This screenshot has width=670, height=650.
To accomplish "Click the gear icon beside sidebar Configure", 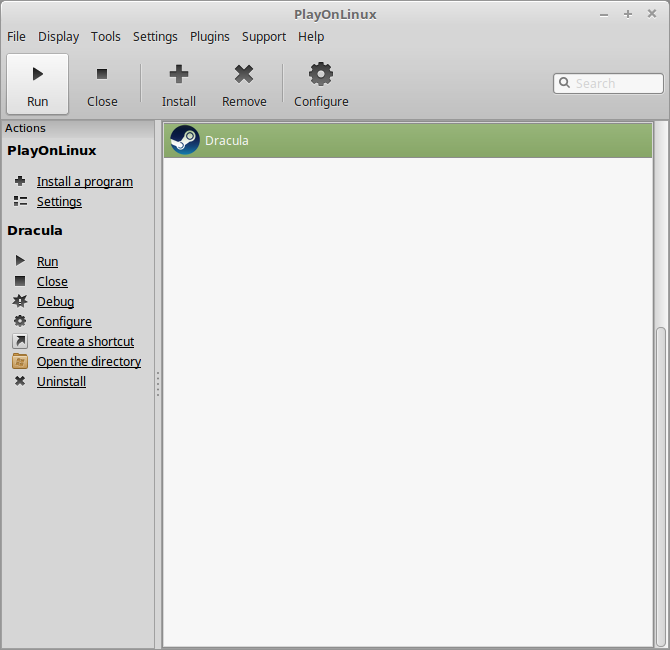I will click(20, 321).
